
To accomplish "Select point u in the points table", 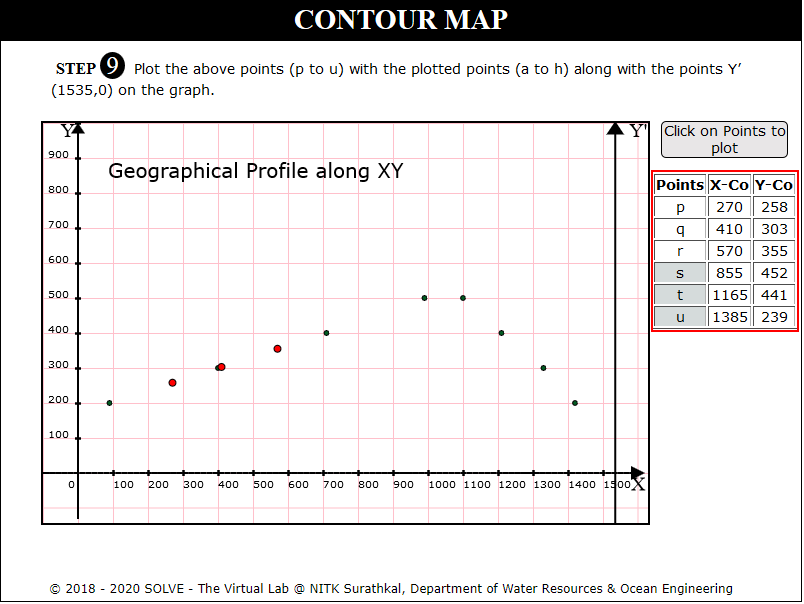I will click(680, 317).
